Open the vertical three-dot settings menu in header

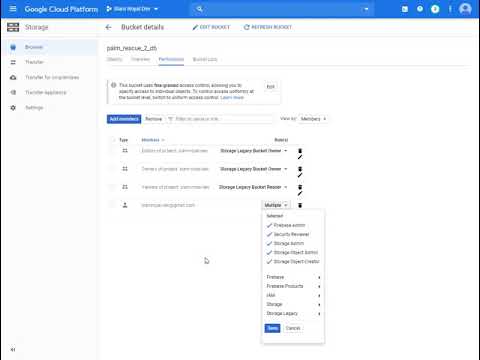point(450,9)
